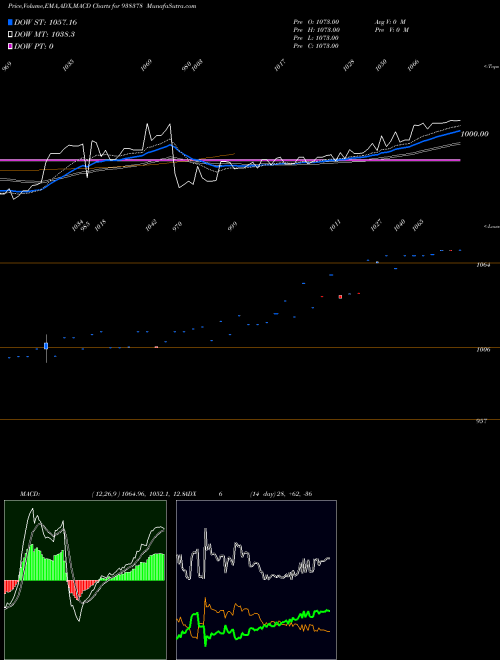Click the 957 price axis label
Screen dimensions: 500x660
tap(481, 421)
